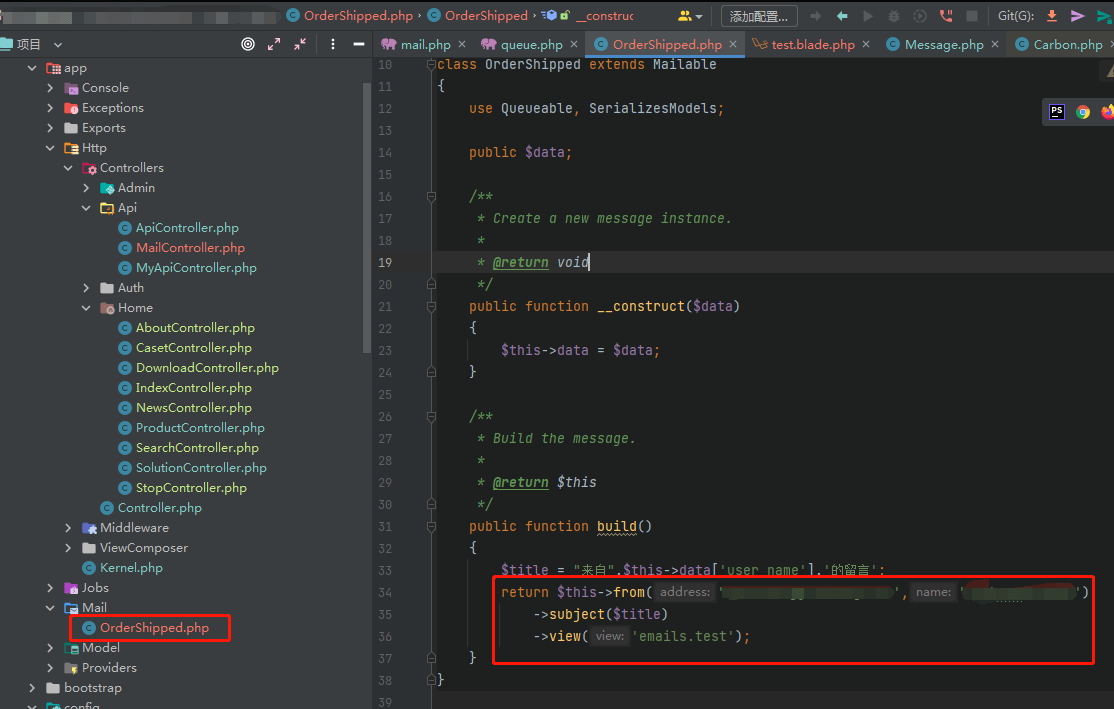Viewport: 1114px width, 709px height.
Task: Close the queue.php tab
Action: click(574, 44)
